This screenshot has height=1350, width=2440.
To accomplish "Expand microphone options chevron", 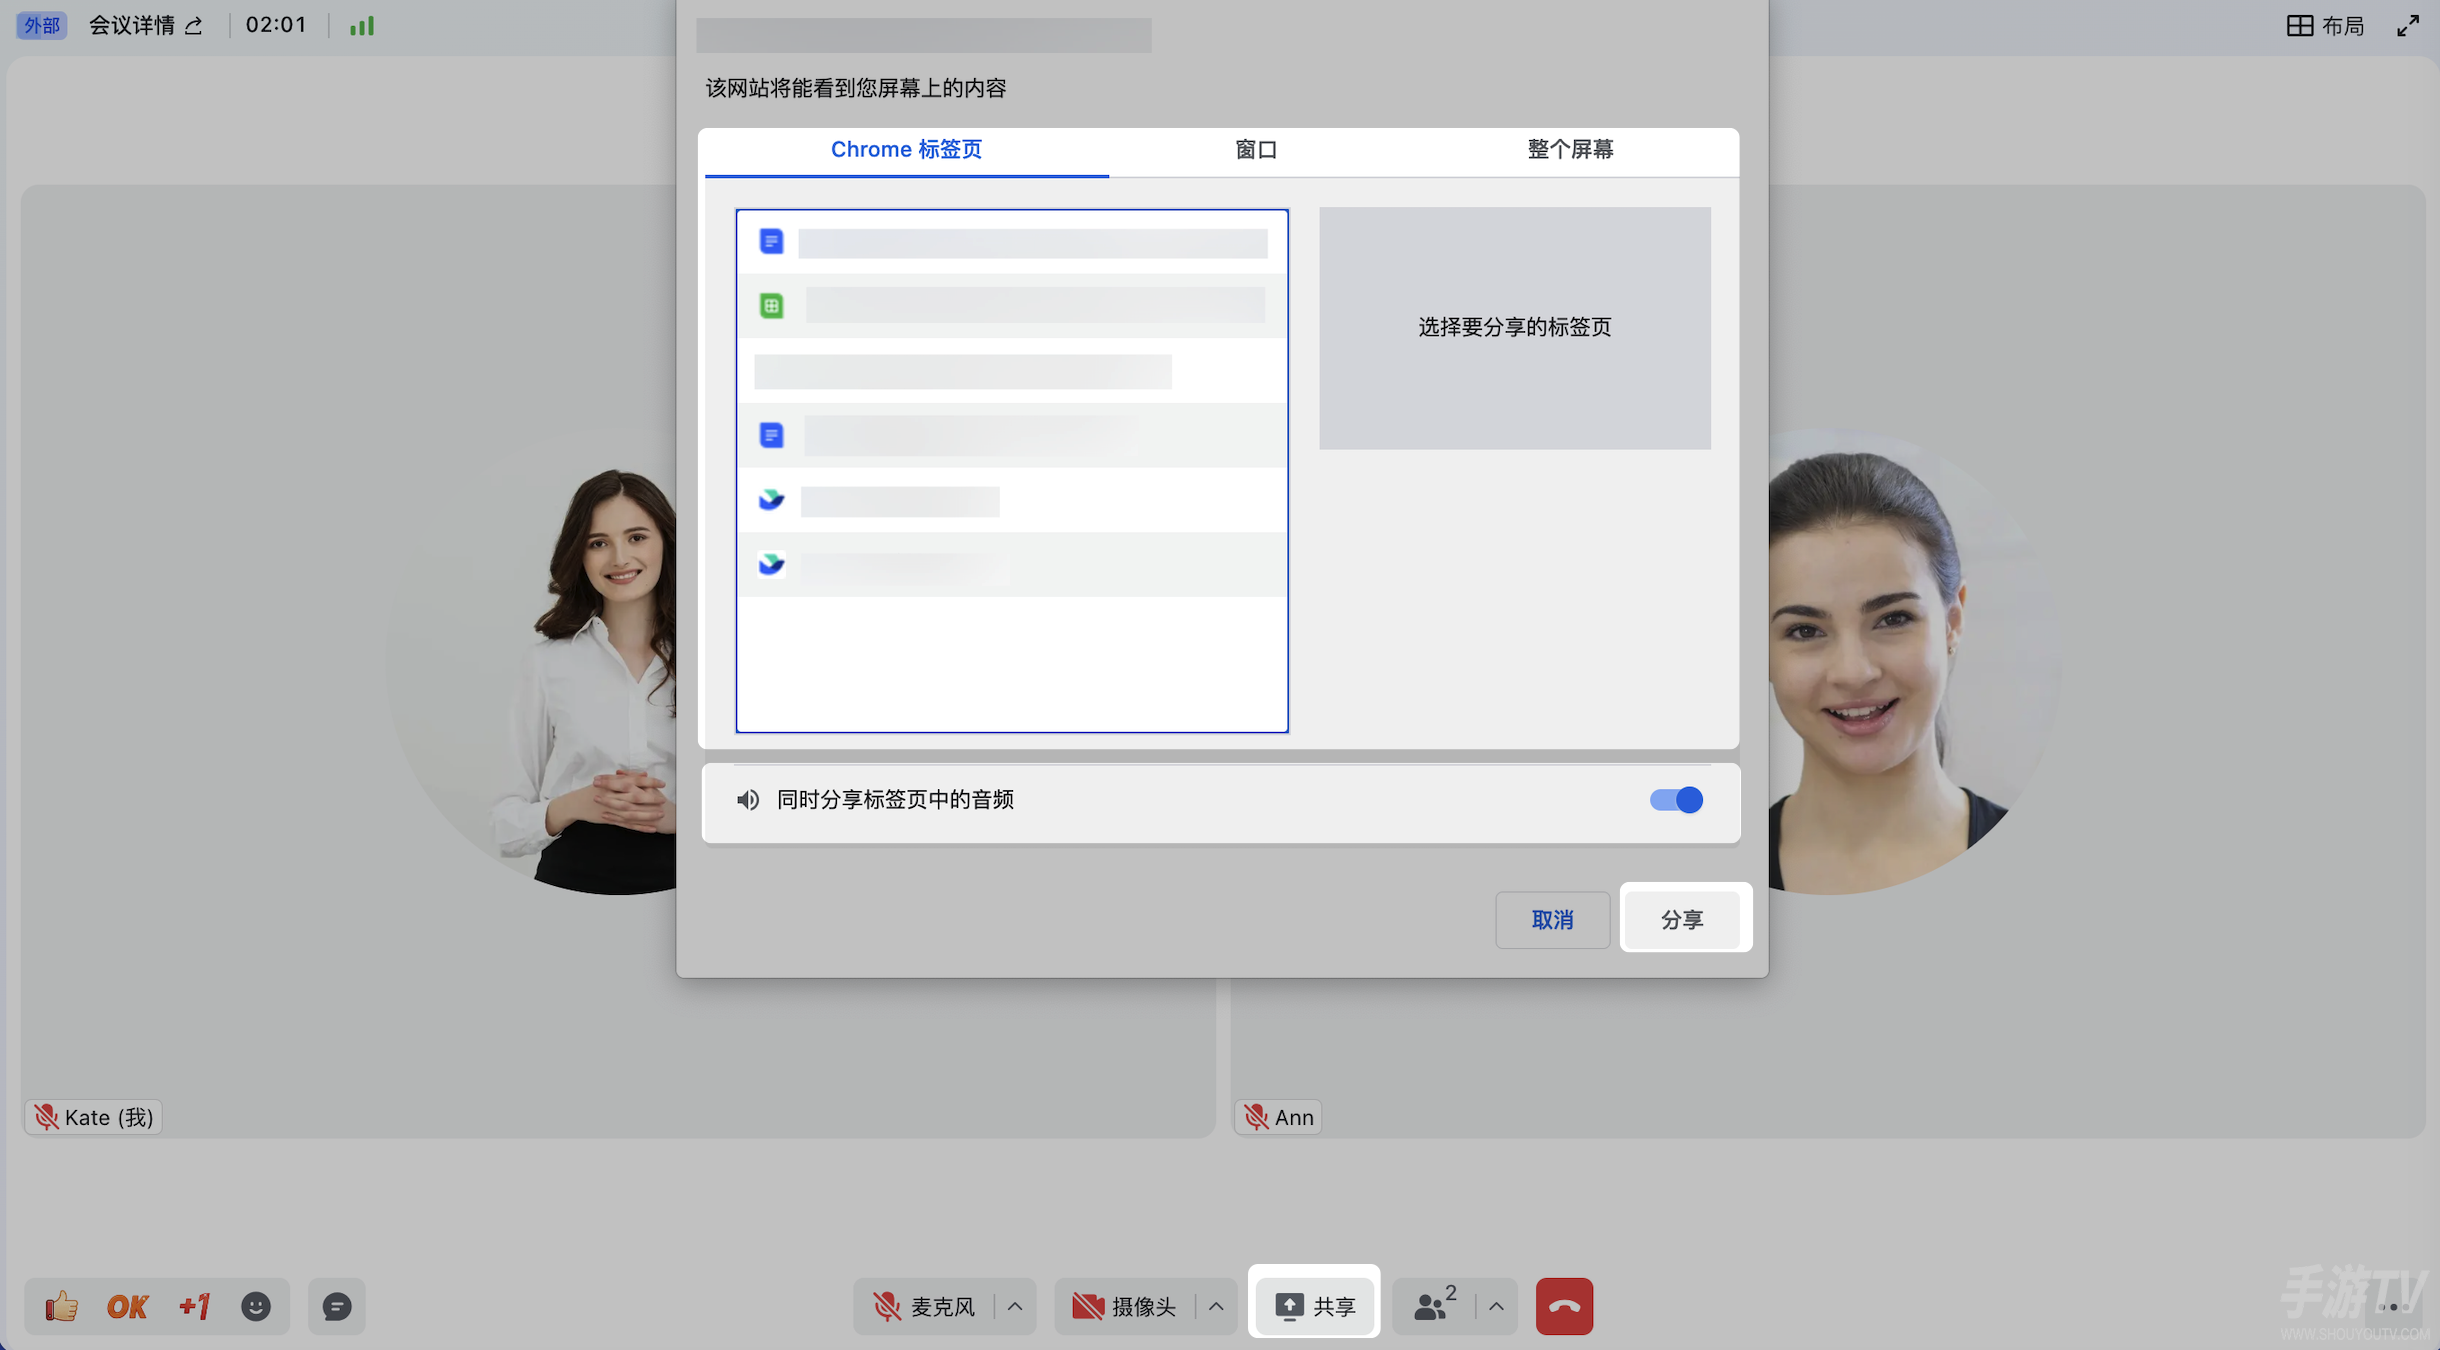I will tap(1015, 1306).
